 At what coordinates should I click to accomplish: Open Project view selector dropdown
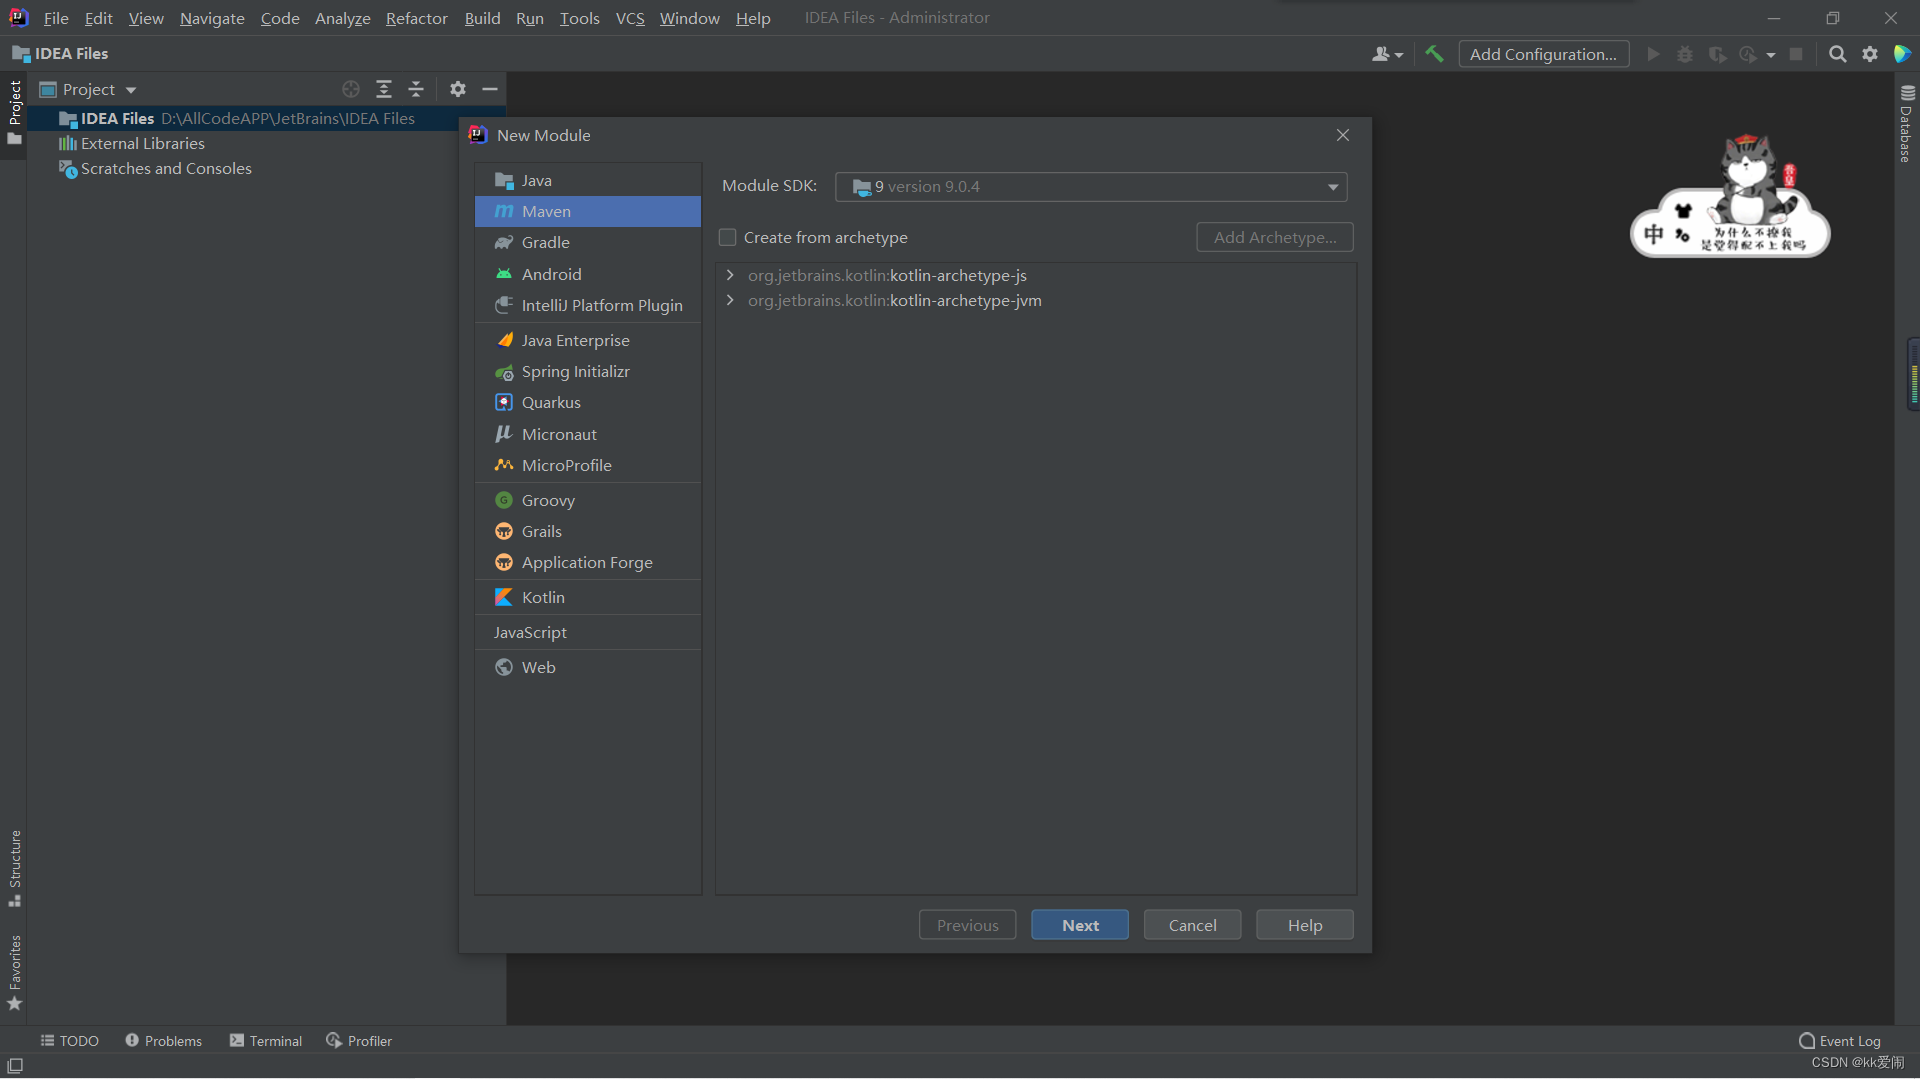click(x=88, y=89)
